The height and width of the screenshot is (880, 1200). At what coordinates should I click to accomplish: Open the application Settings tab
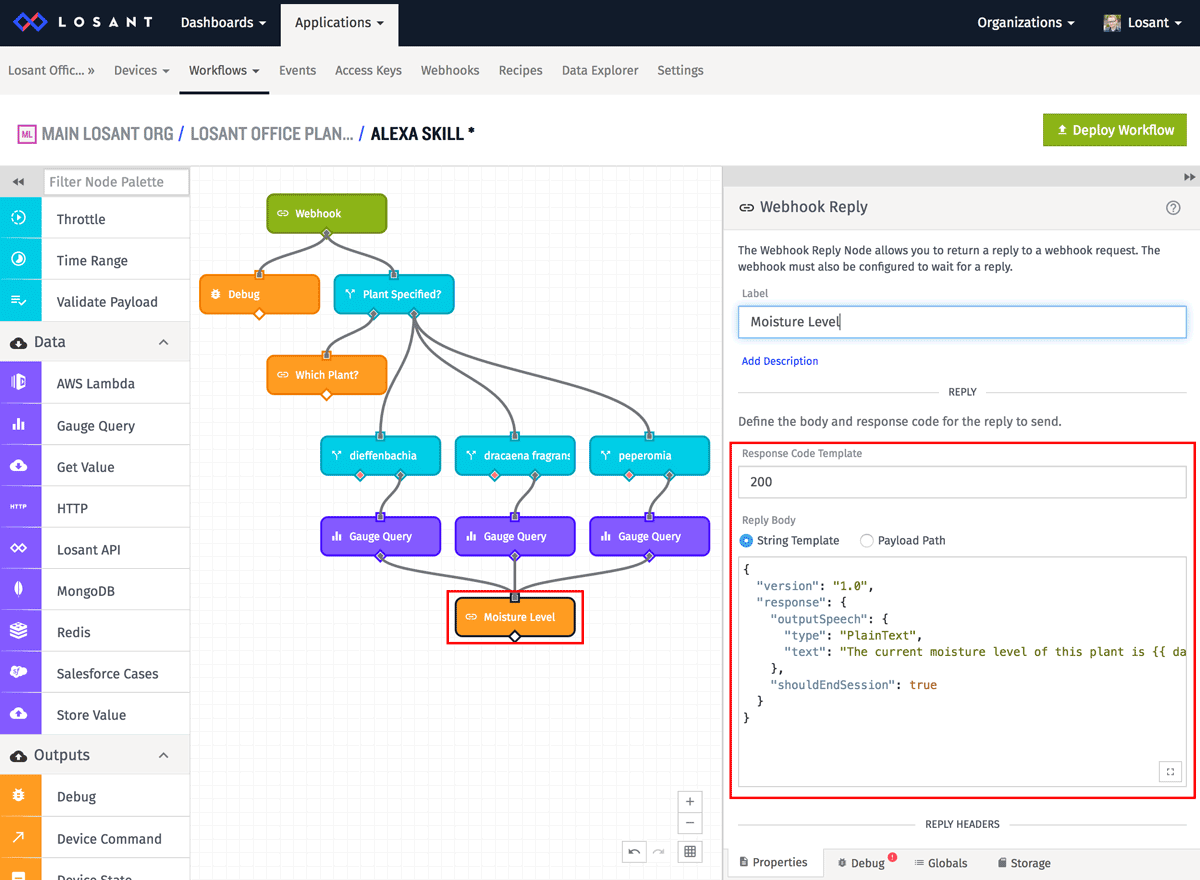[680, 70]
